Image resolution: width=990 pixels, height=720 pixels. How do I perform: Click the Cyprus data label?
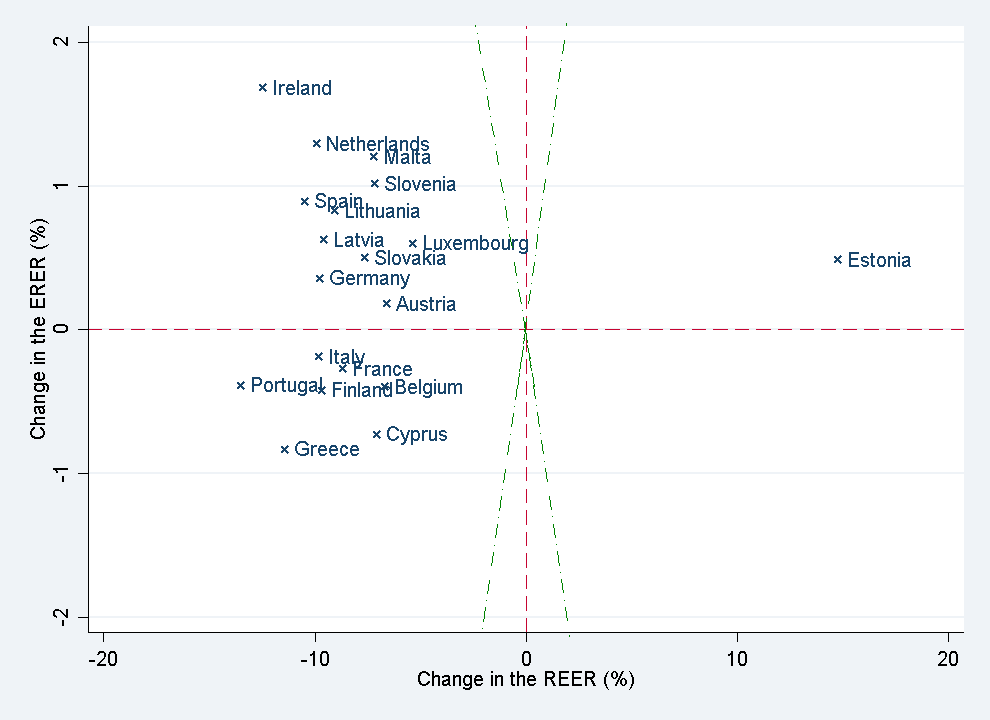point(416,435)
